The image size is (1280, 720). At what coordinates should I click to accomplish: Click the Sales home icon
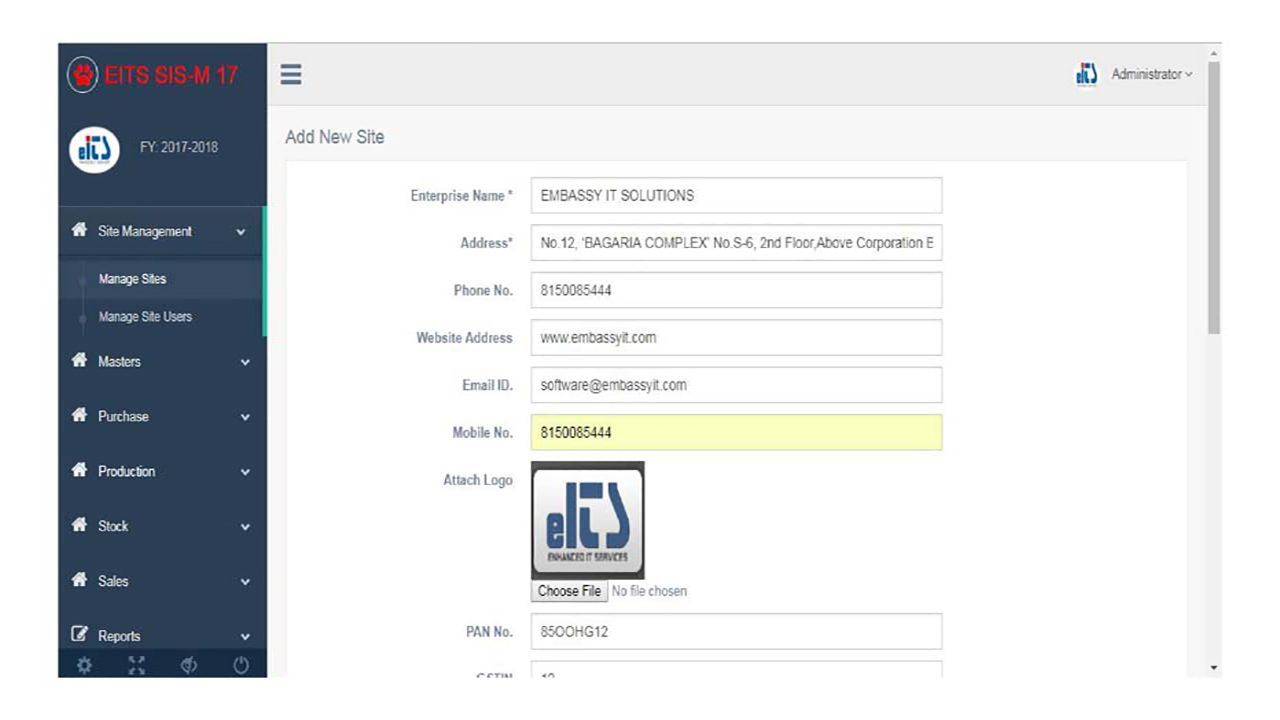tap(79, 580)
